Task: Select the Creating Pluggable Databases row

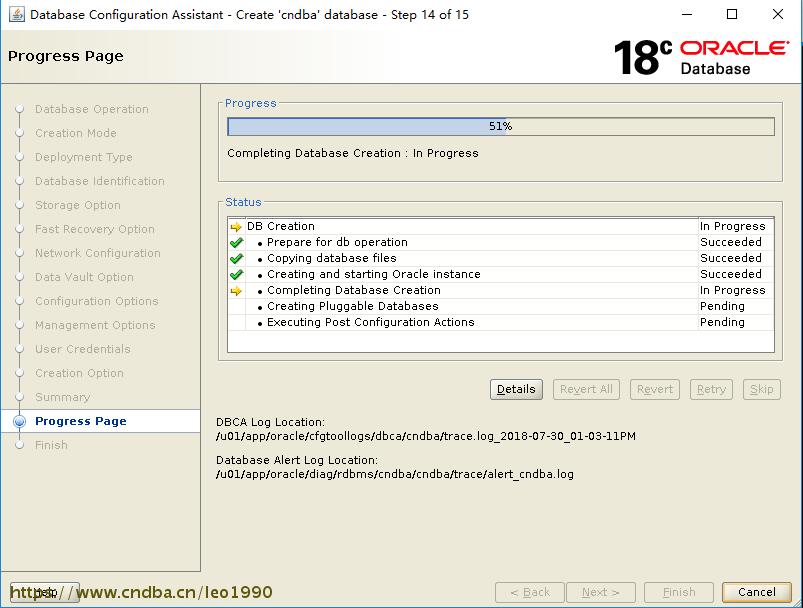Action: 501,306
